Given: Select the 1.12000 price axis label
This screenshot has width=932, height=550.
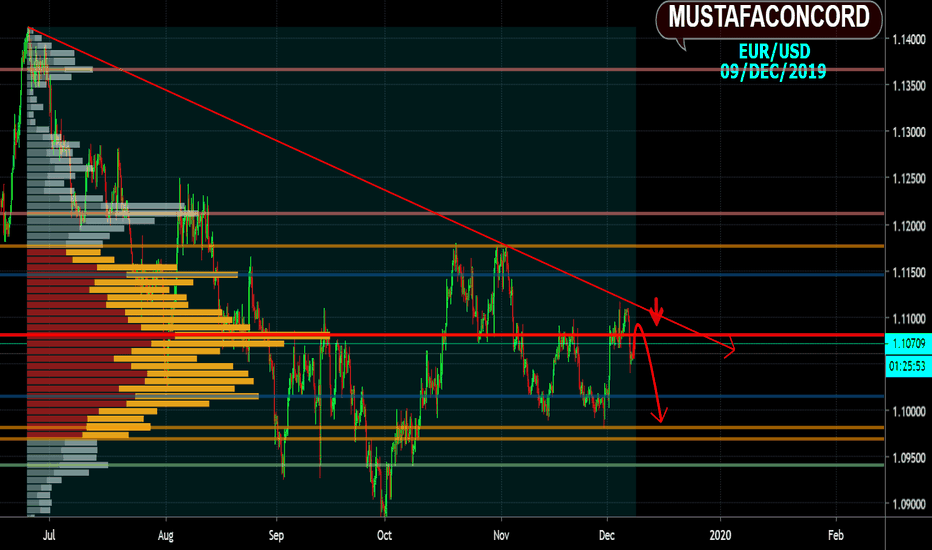Looking at the screenshot, I should [909, 226].
